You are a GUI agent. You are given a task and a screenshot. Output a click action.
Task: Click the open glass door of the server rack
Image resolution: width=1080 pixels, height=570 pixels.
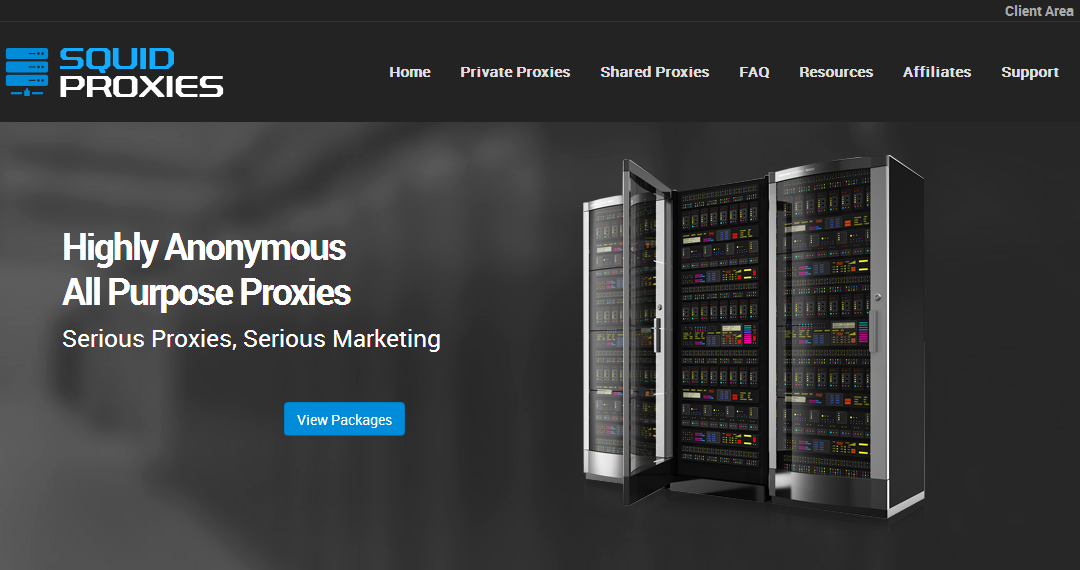[647, 329]
